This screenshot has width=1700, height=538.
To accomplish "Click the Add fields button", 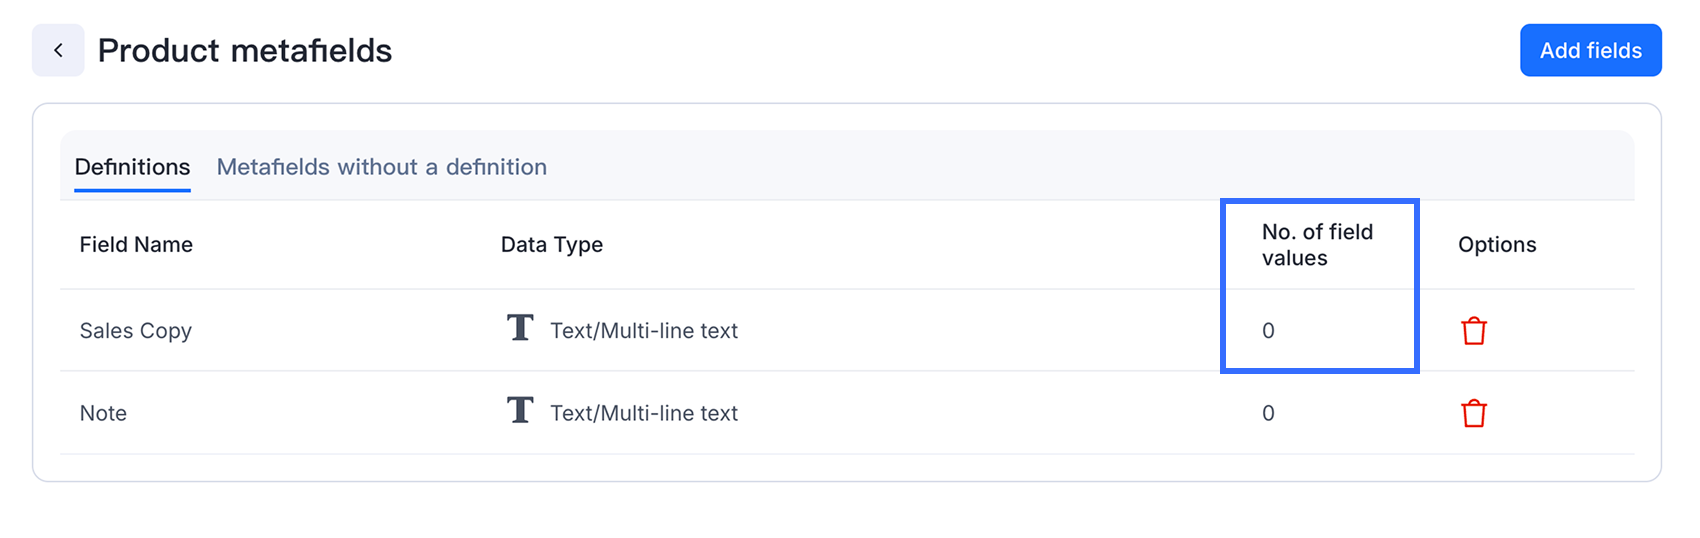I will point(1590,50).
